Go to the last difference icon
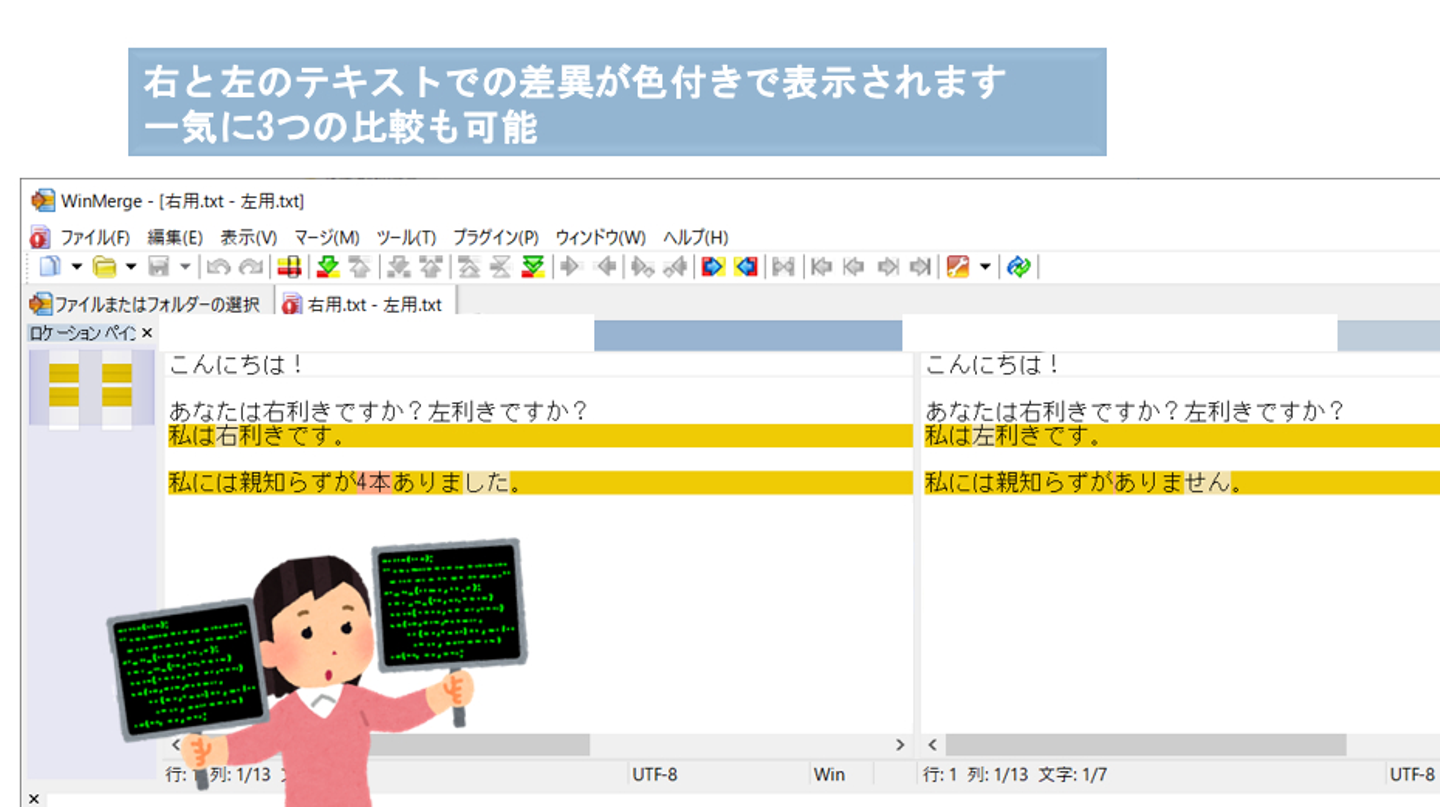1440x807 pixels. (533, 267)
